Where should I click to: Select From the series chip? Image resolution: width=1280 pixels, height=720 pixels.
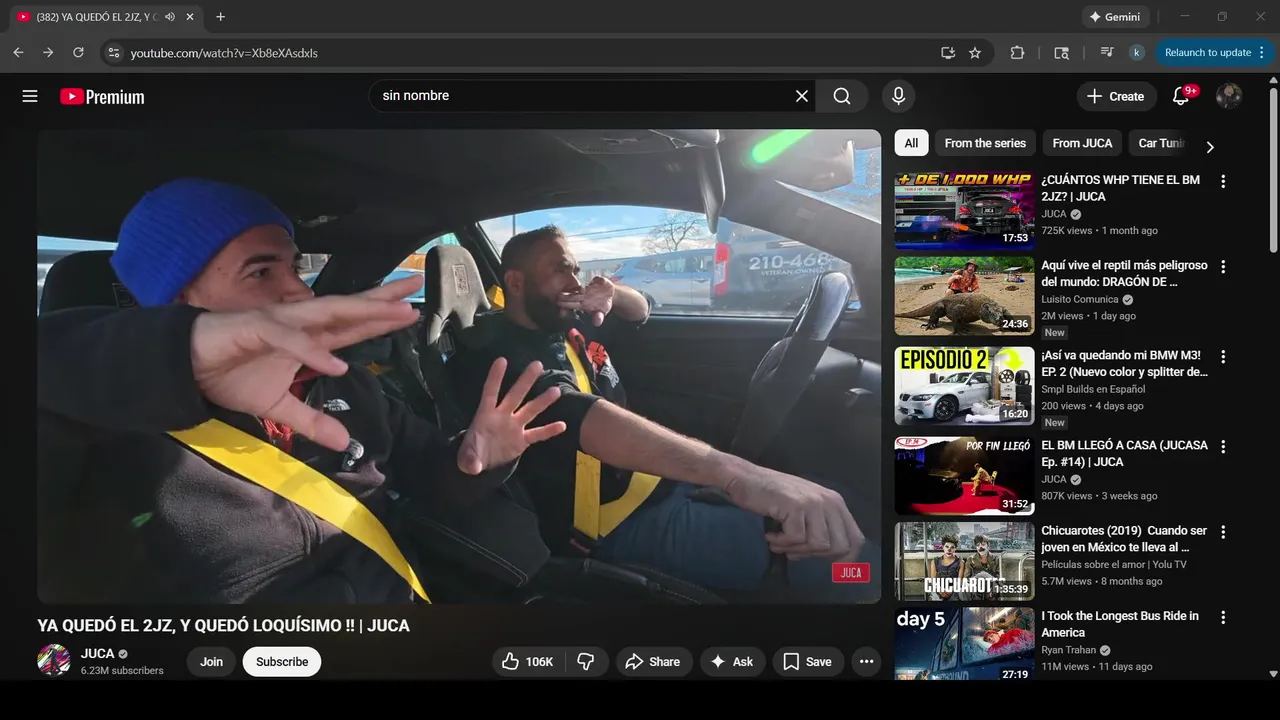pyautogui.click(x=985, y=143)
